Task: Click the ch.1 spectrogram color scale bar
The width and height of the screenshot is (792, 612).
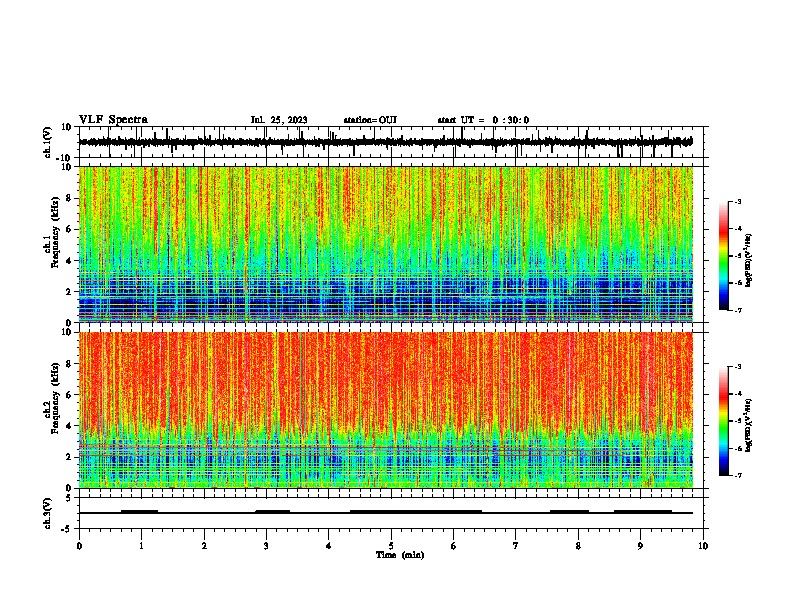Action: 723,256
